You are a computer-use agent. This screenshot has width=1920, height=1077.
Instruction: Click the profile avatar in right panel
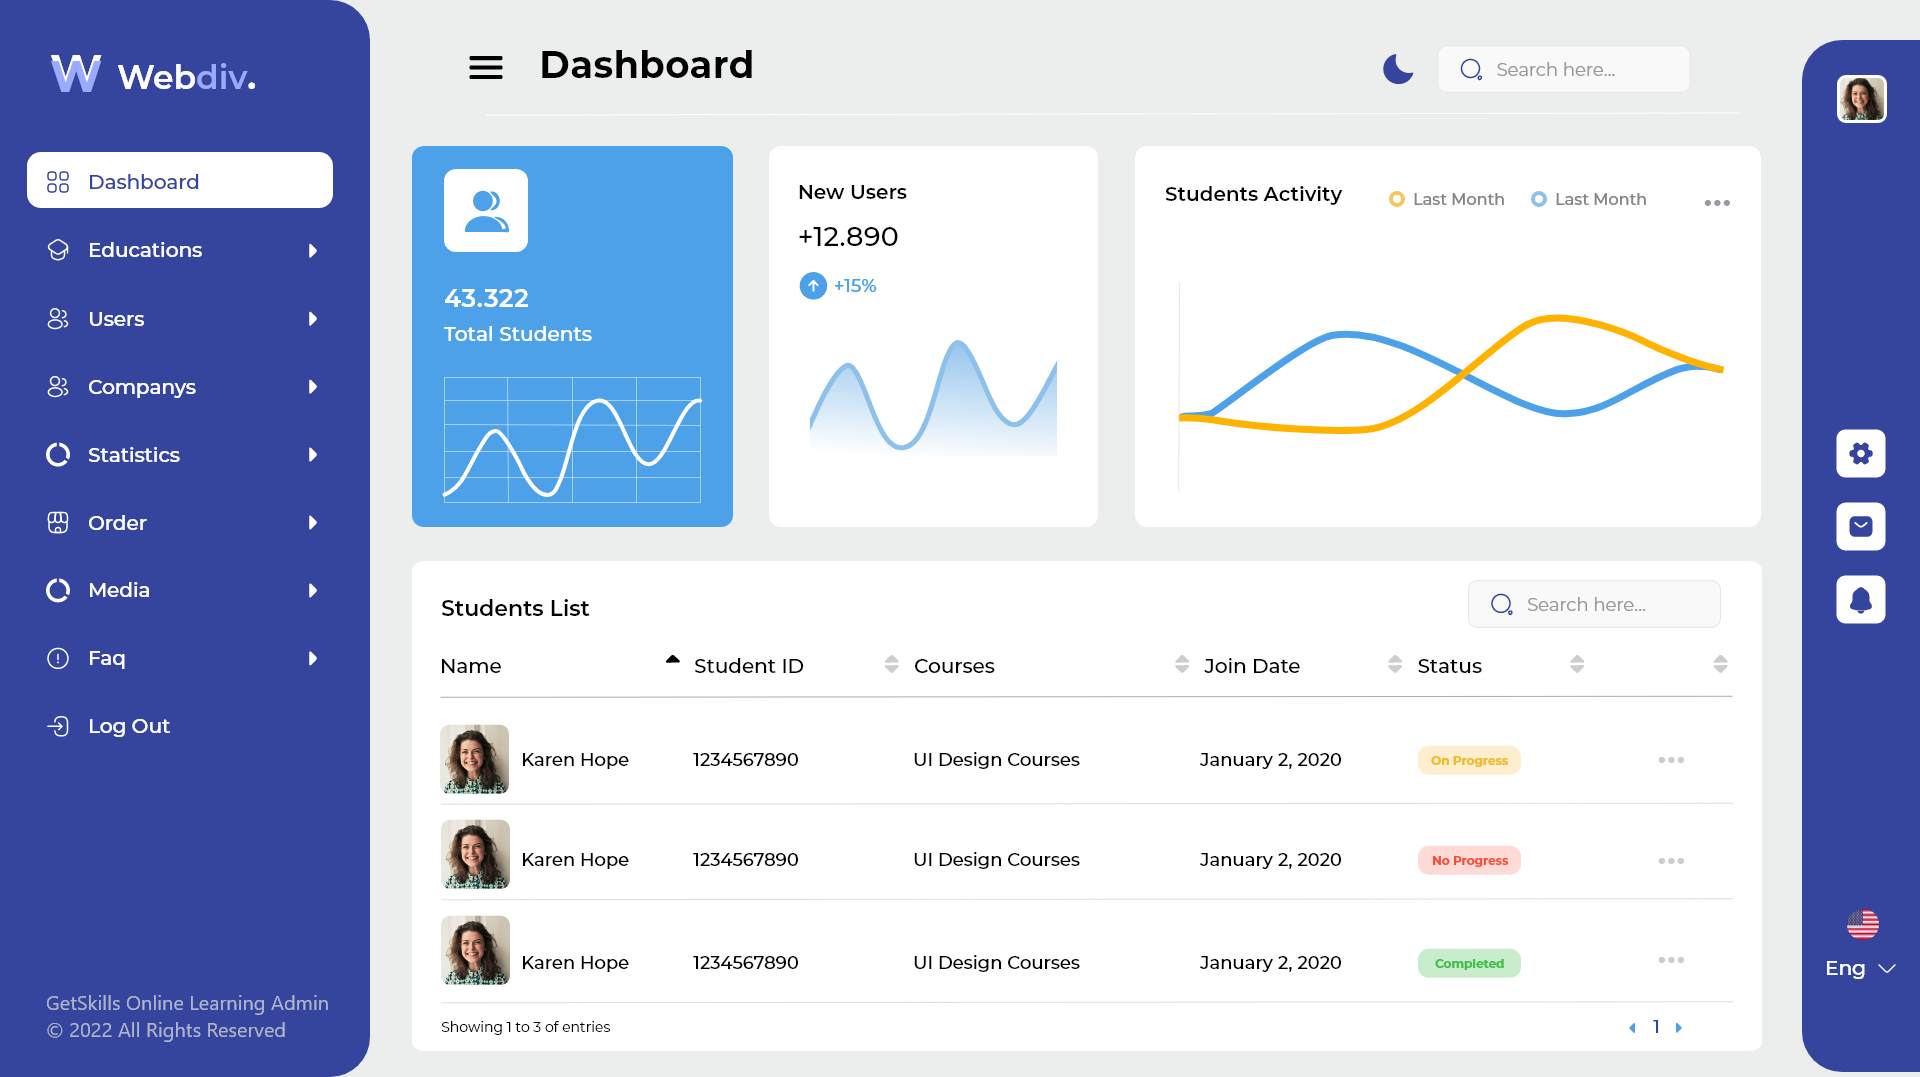point(1862,99)
